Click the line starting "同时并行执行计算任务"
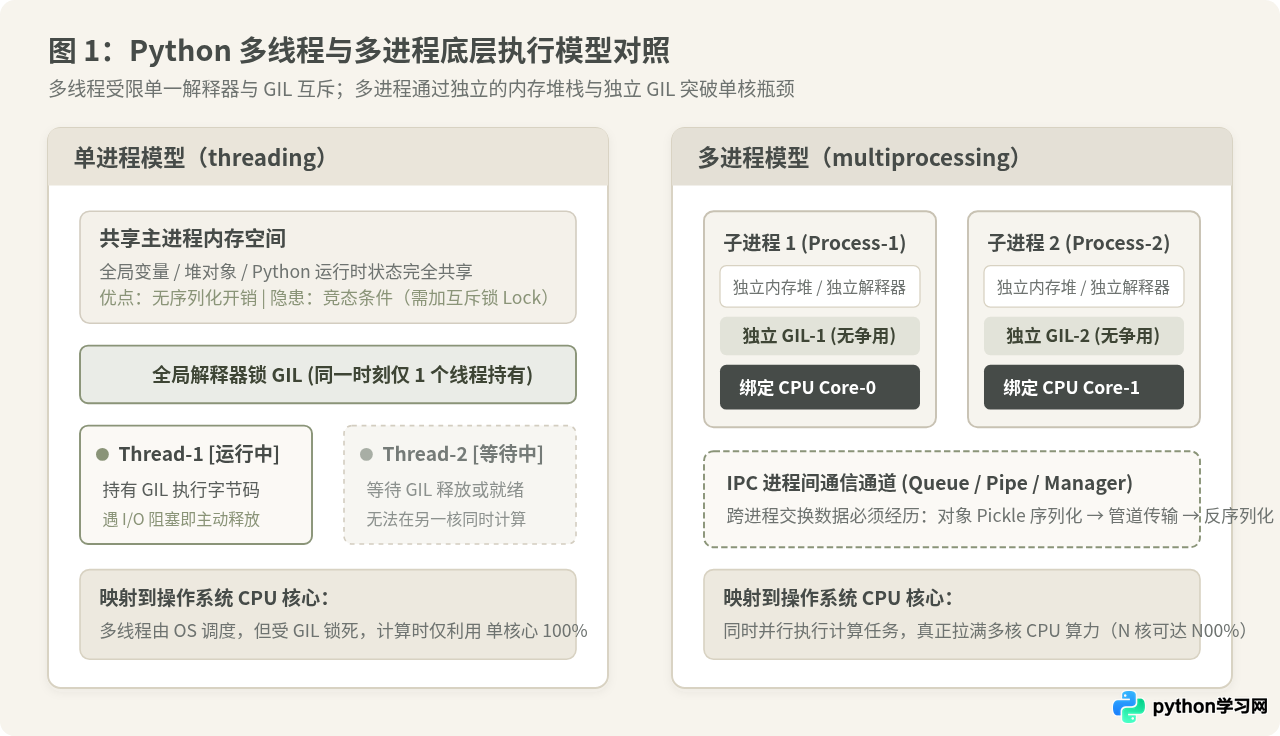The height and width of the screenshot is (736, 1280). [986, 631]
